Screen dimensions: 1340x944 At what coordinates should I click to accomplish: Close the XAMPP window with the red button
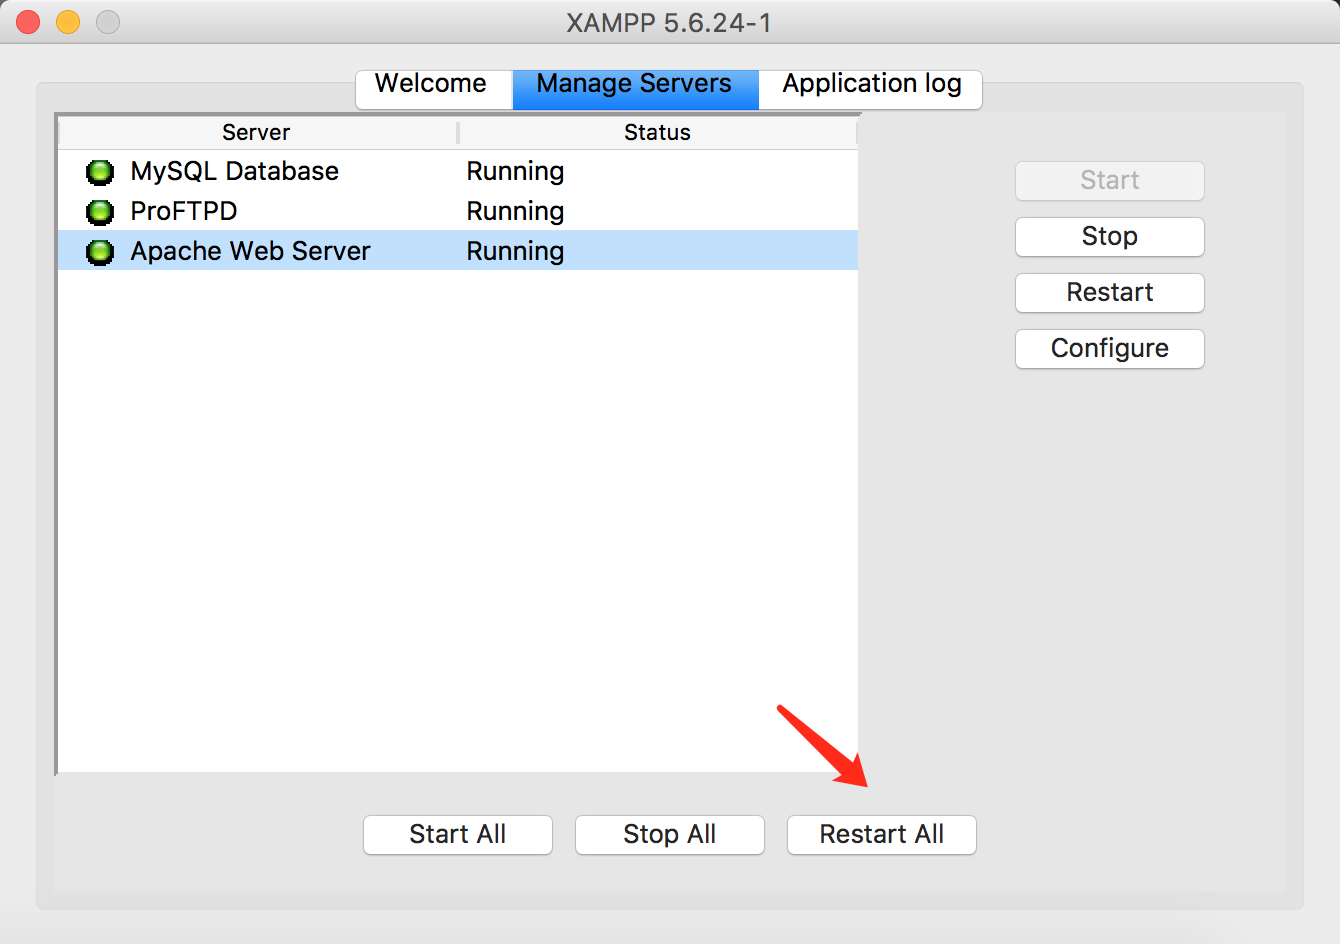click(28, 22)
